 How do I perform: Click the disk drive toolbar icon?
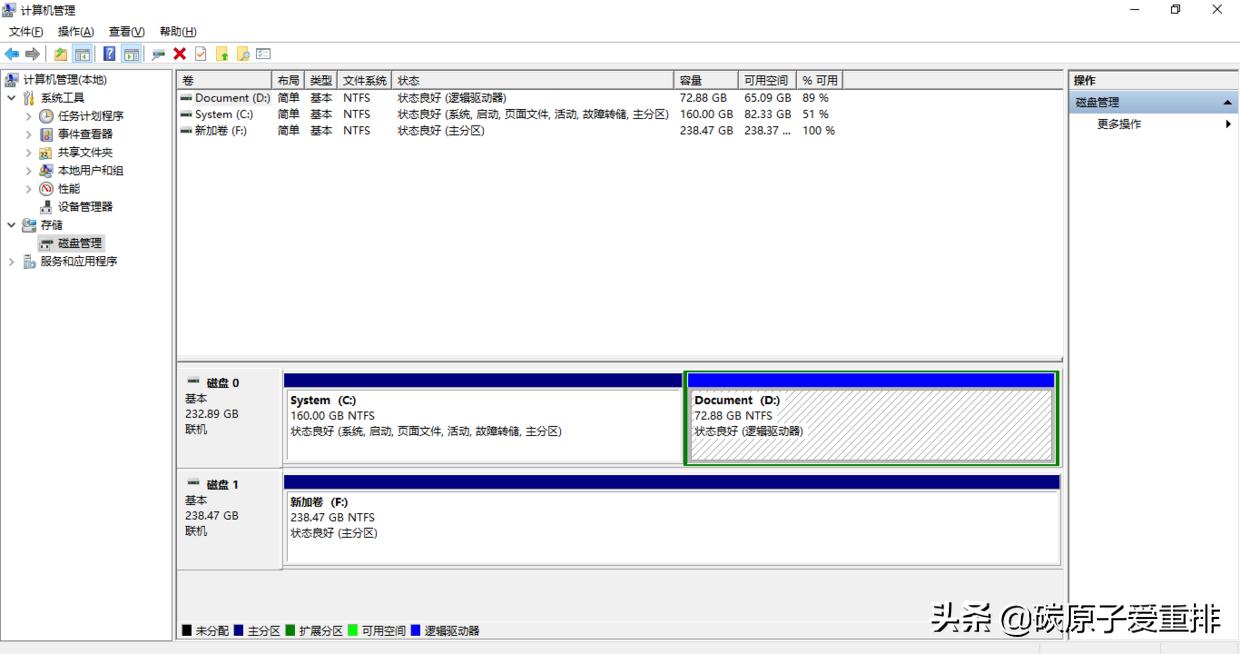click(x=158, y=54)
